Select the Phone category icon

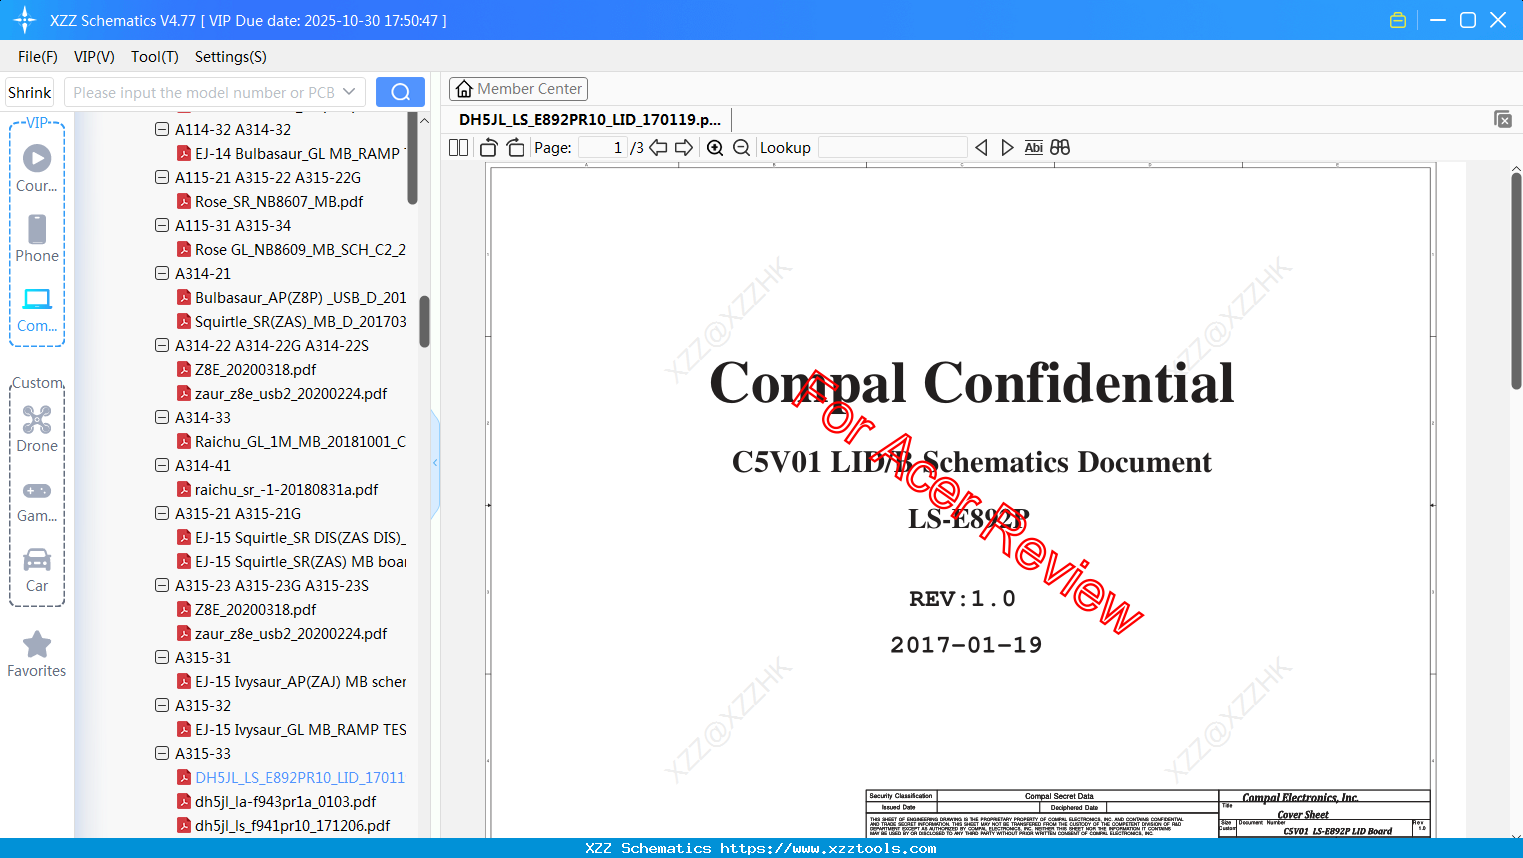[37, 229]
